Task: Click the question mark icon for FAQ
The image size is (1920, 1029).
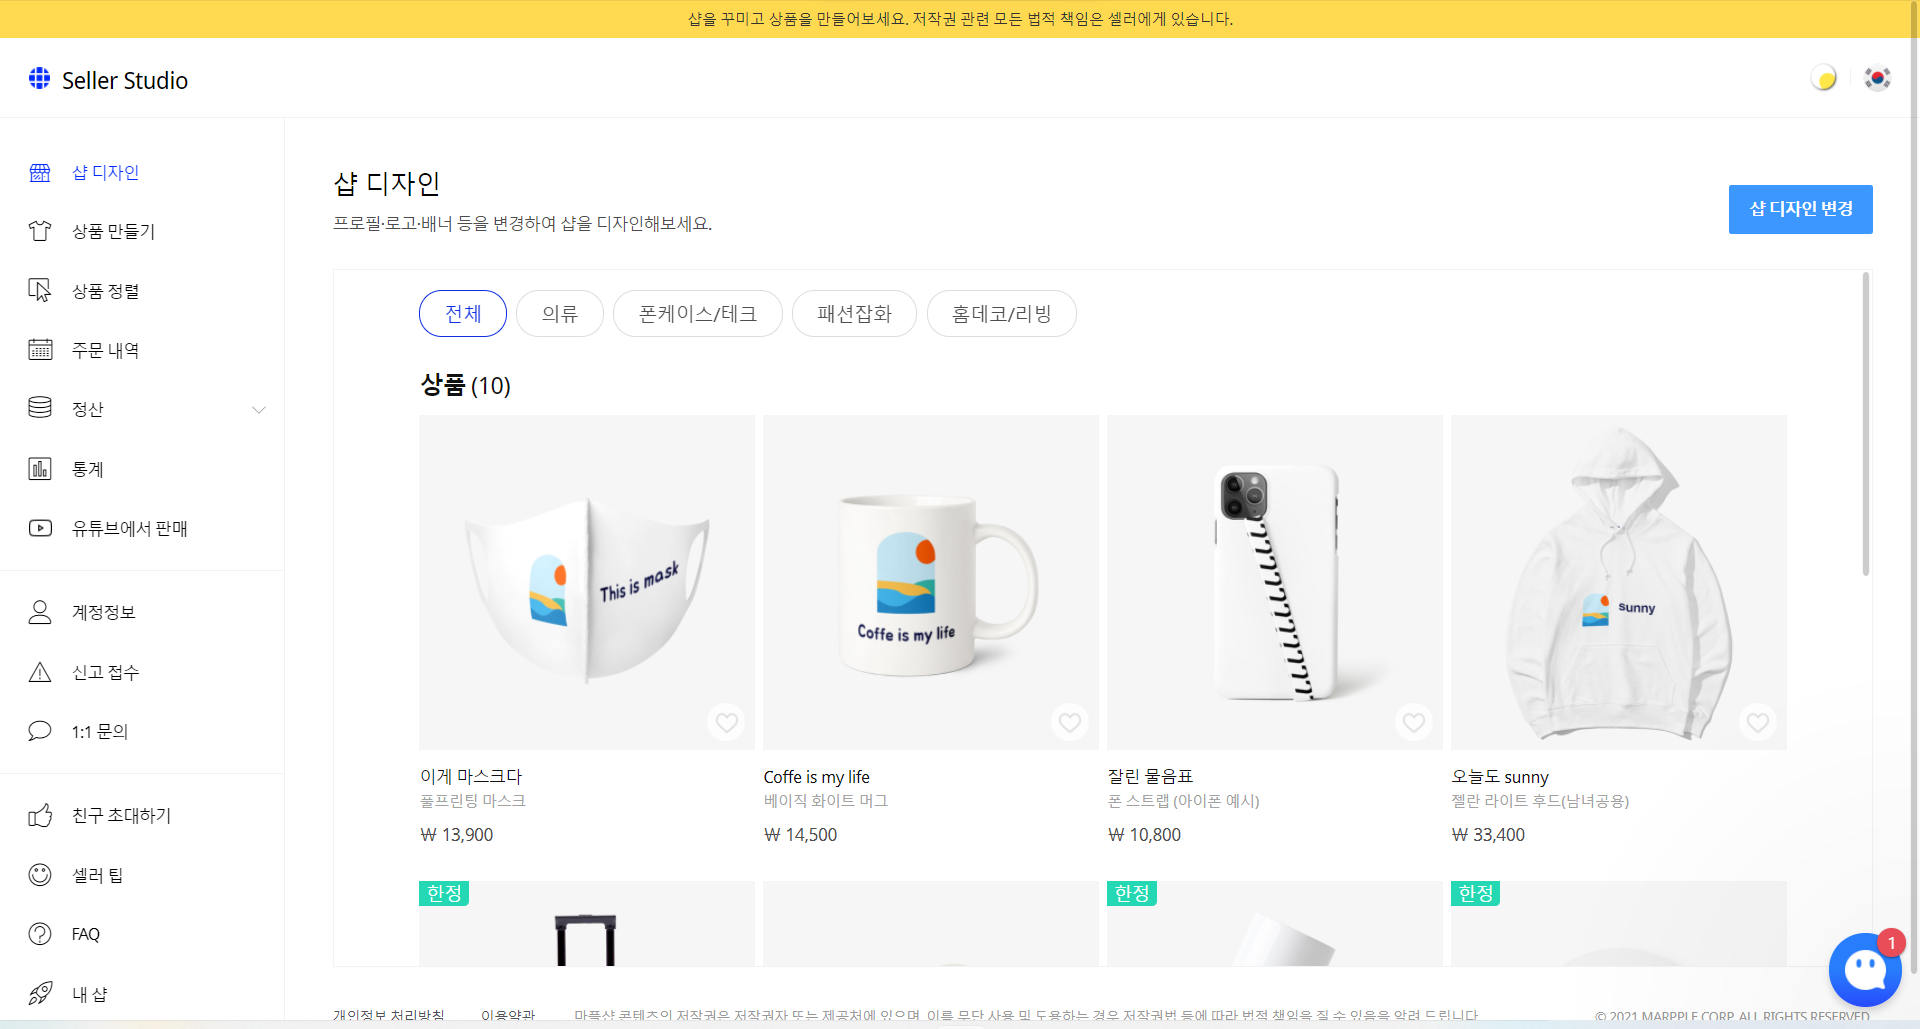Action: coord(40,934)
